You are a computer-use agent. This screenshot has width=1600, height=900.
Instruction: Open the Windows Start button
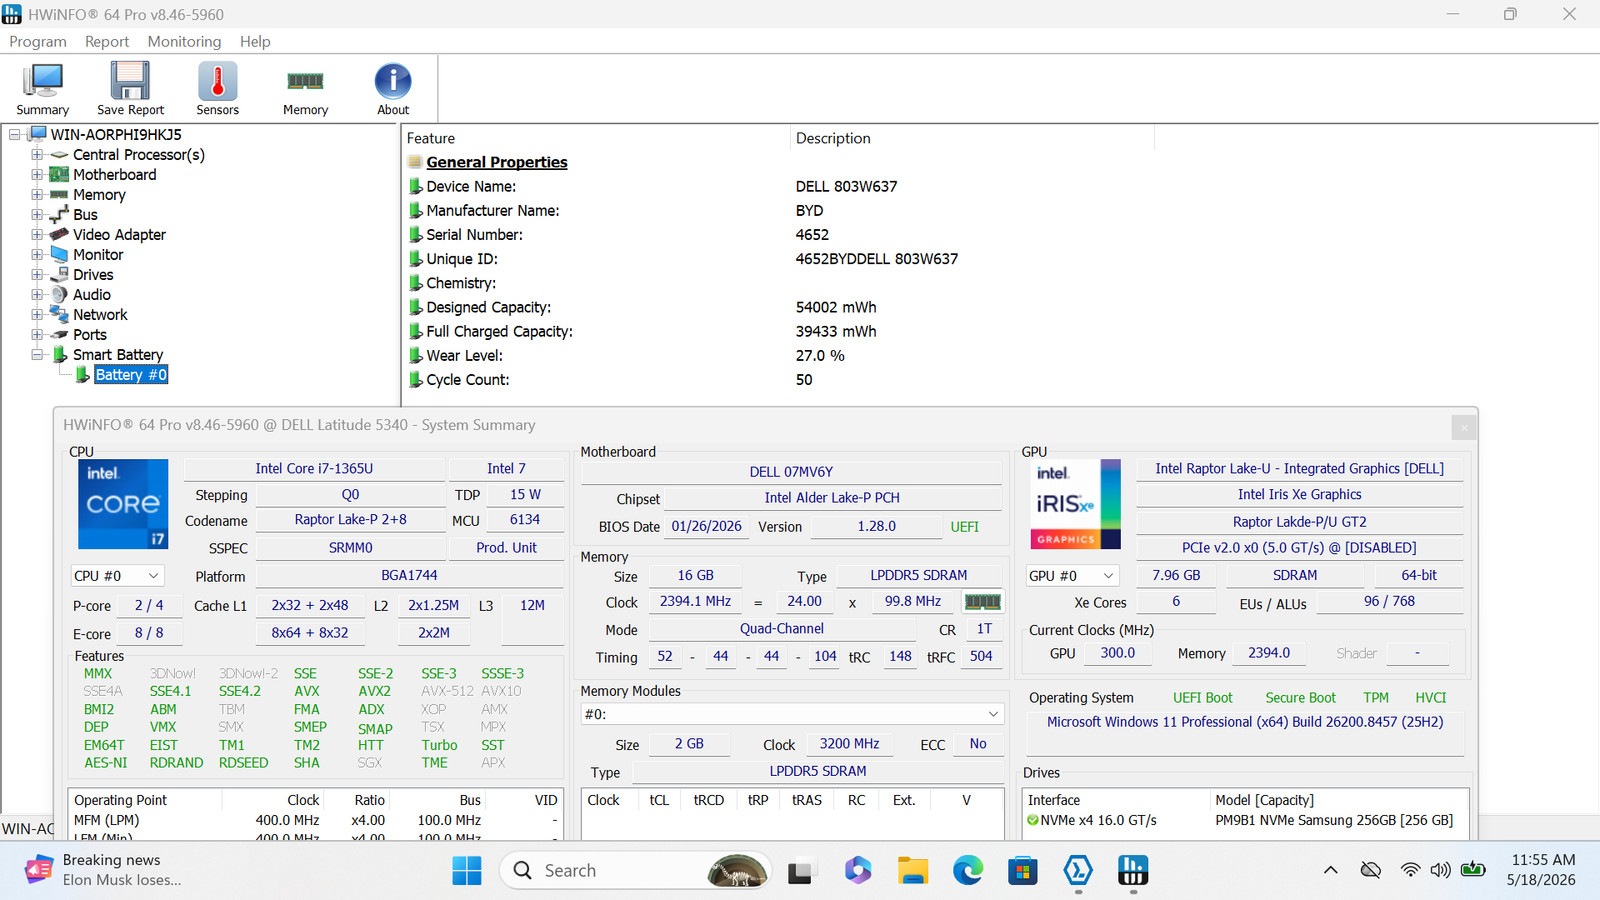[467, 871]
